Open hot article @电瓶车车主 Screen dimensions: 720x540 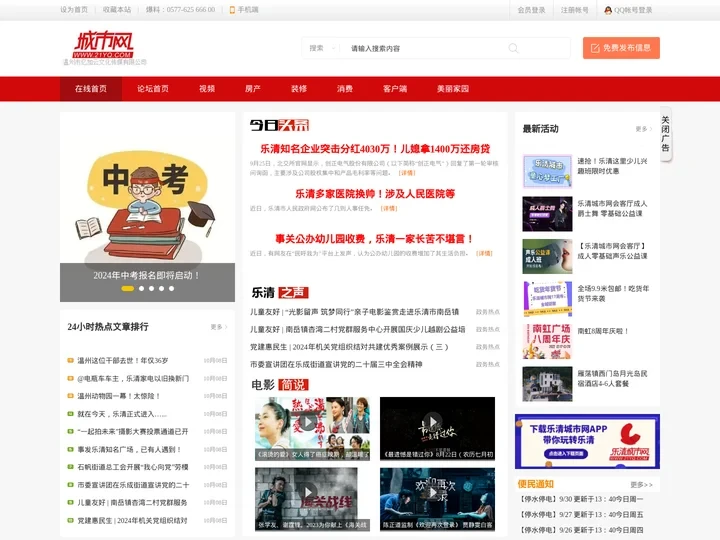133,378
